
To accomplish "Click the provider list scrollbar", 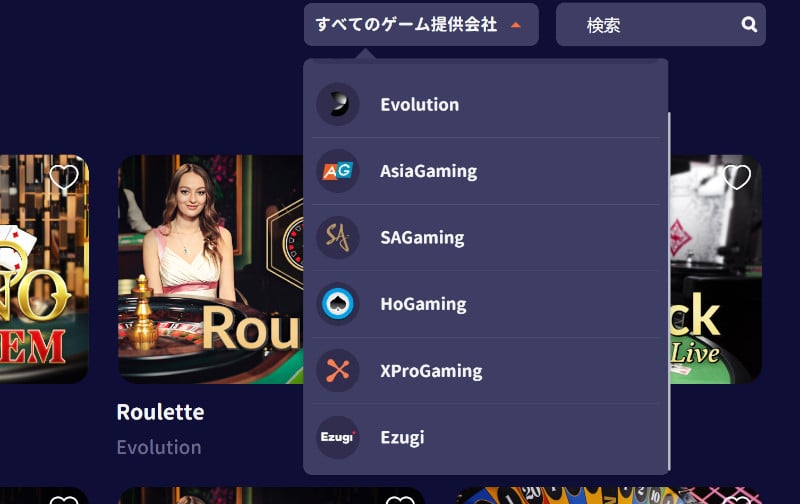I will [x=669, y=291].
